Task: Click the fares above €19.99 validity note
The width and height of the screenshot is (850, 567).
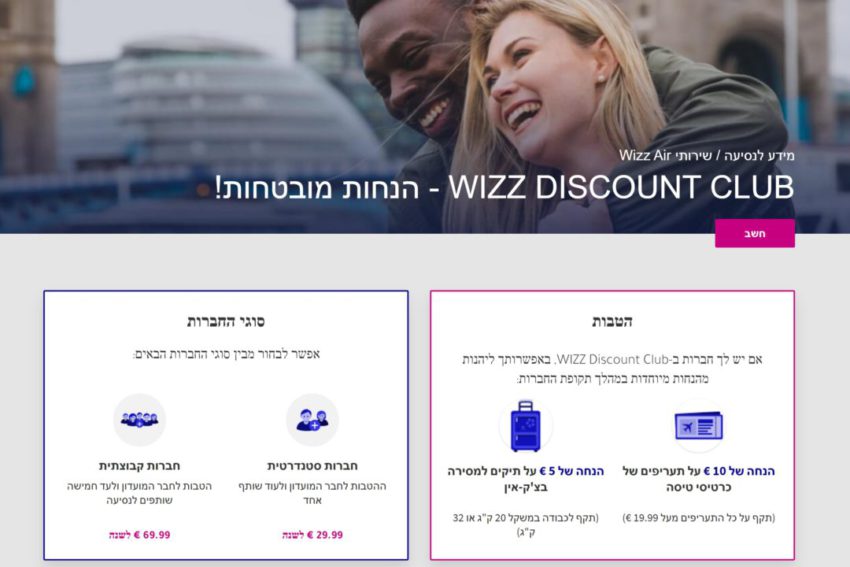Action: (699, 518)
